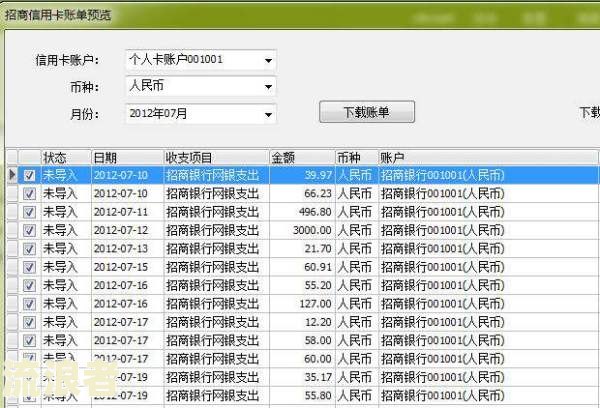Select the amount cell 496.80
The image size is (600, 408).
302,212
